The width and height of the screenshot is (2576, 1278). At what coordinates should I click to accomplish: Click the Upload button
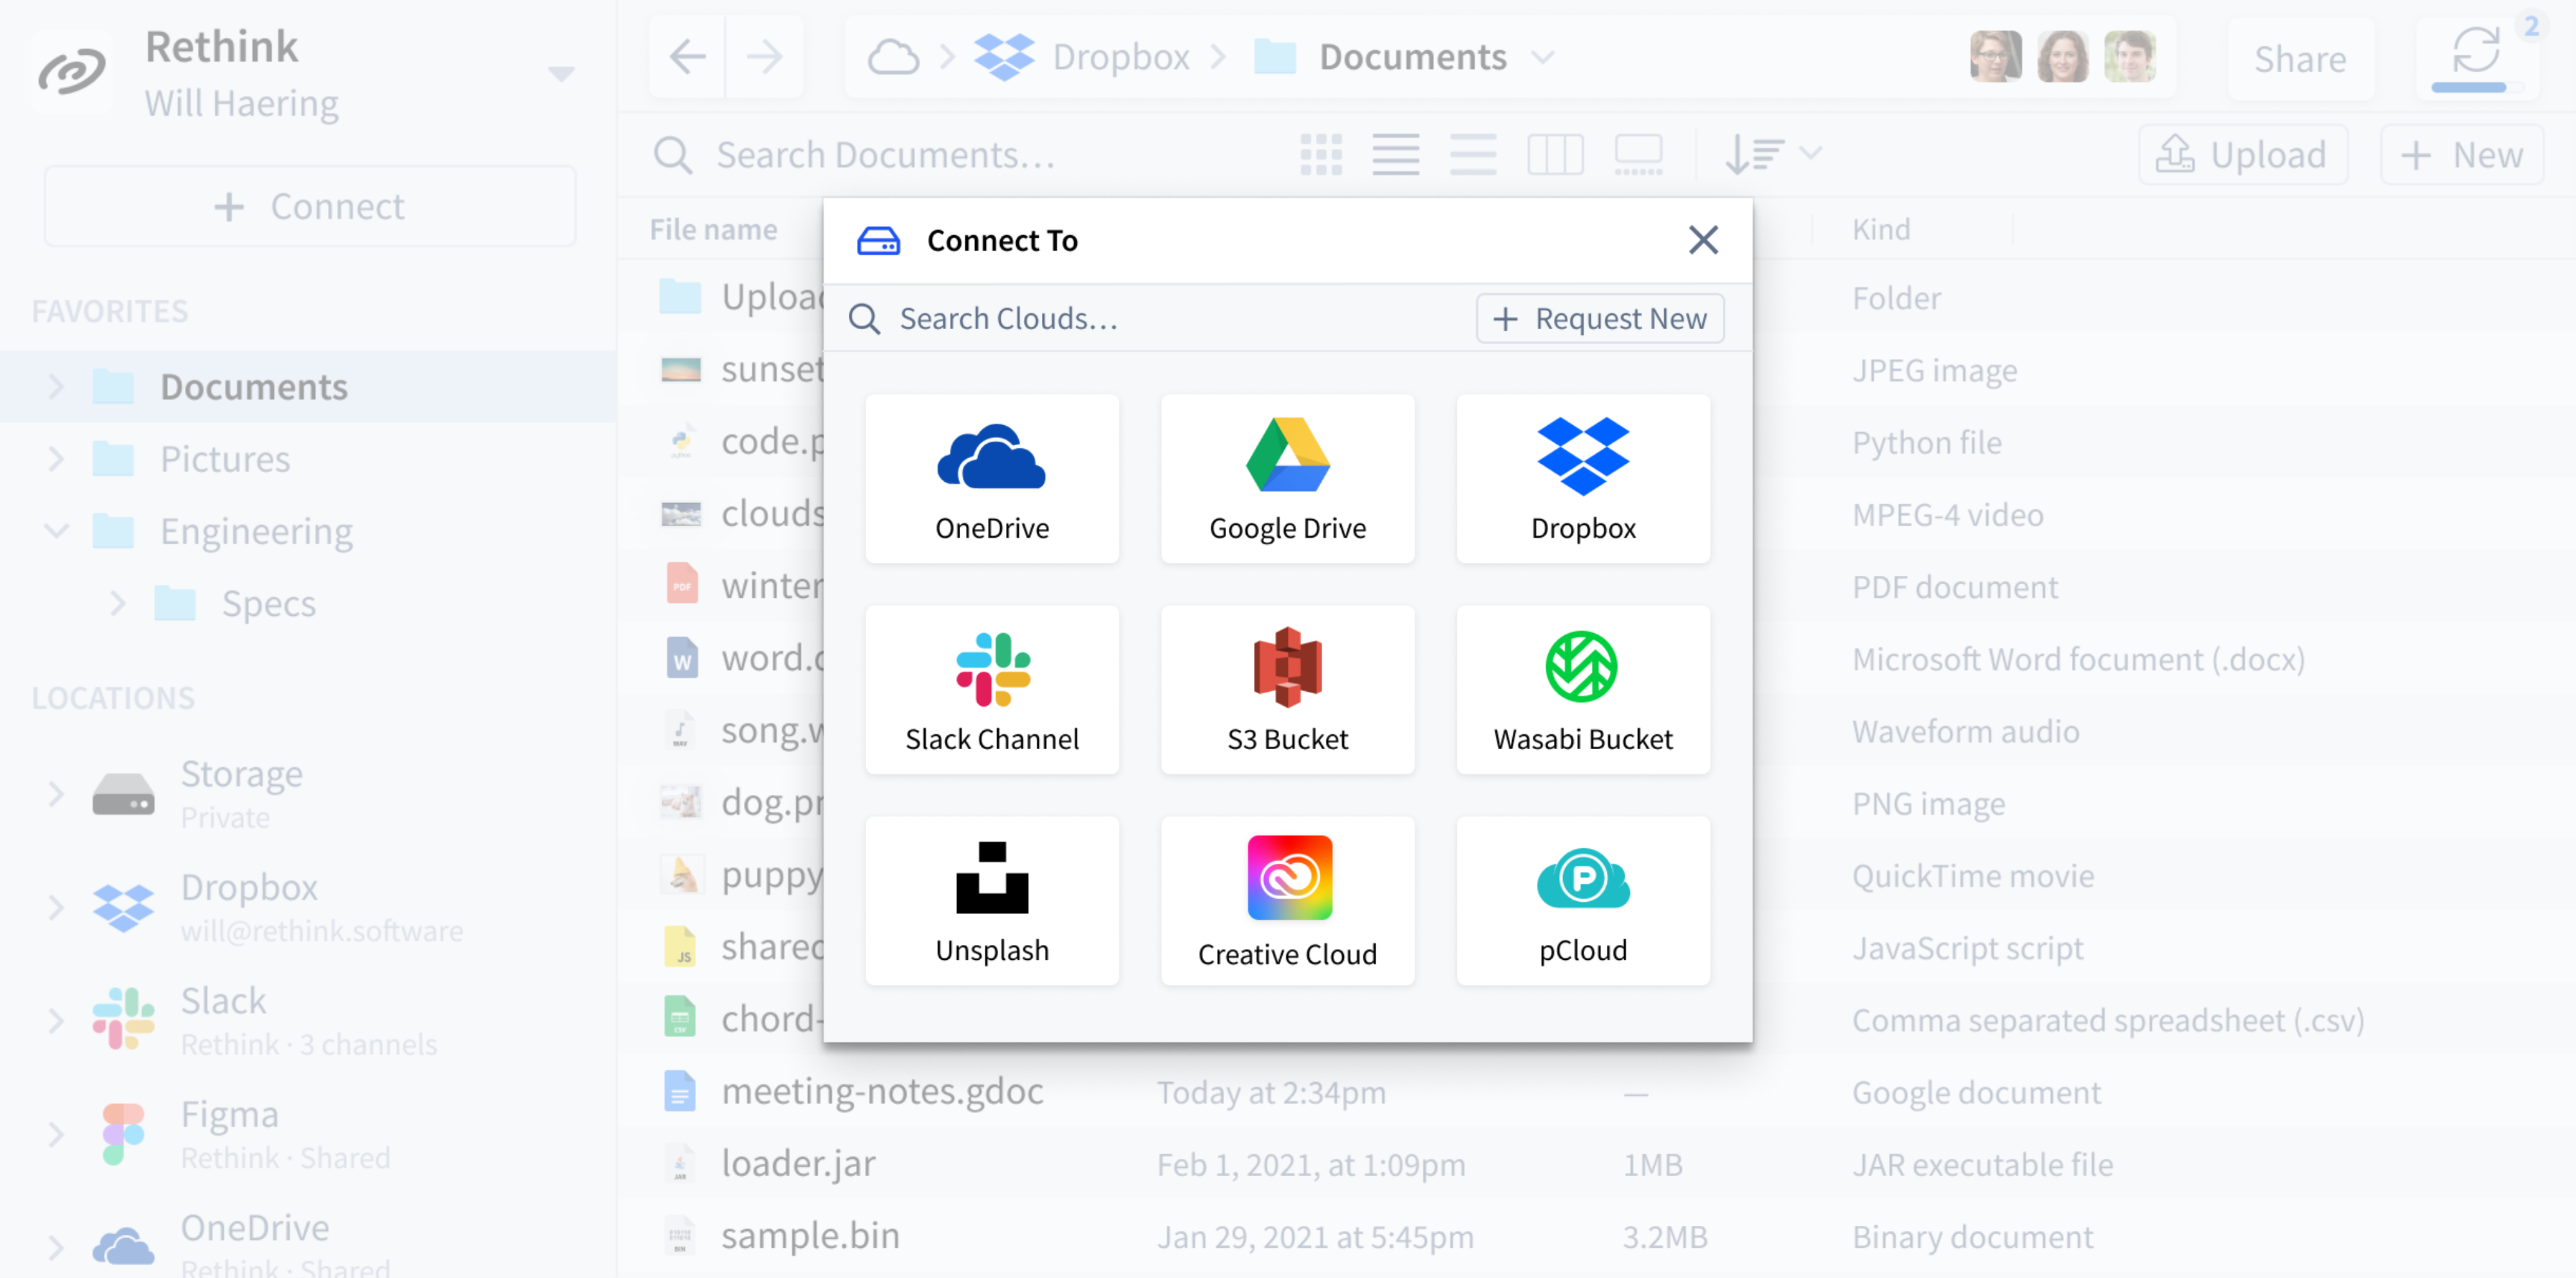tap(2243, 155)
